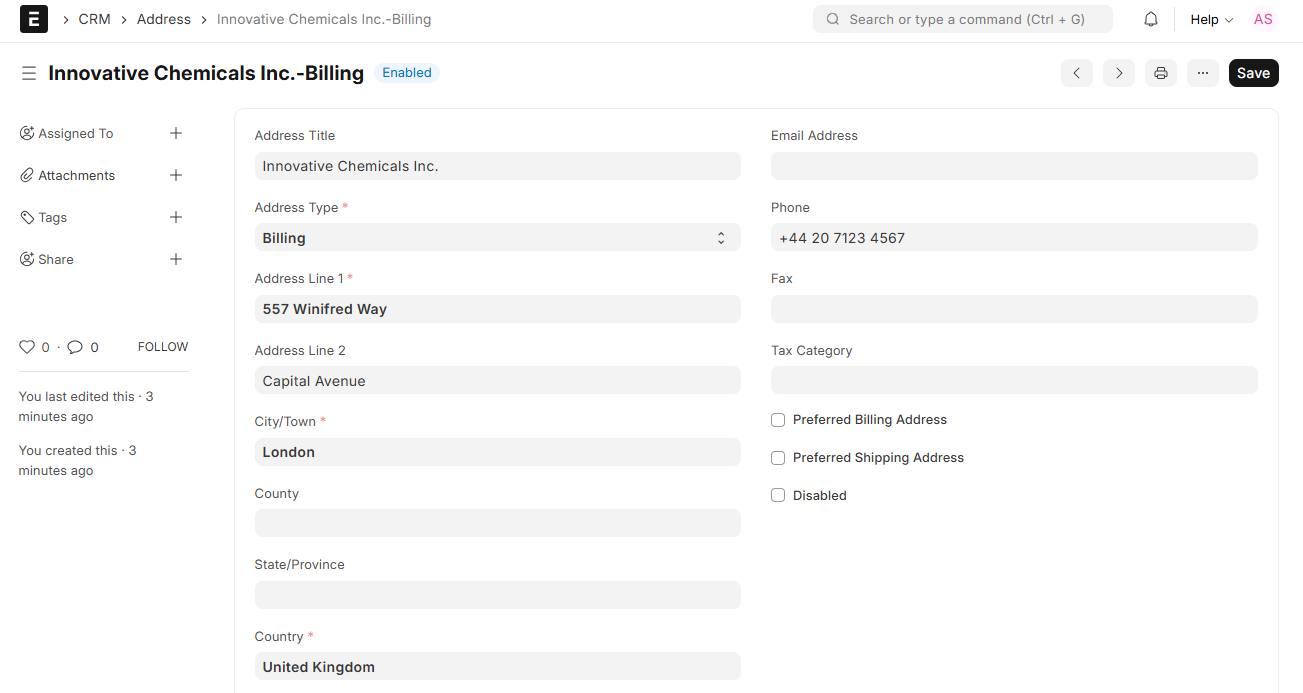
Task: Open the notifications bell
Action: [1151, 19]
